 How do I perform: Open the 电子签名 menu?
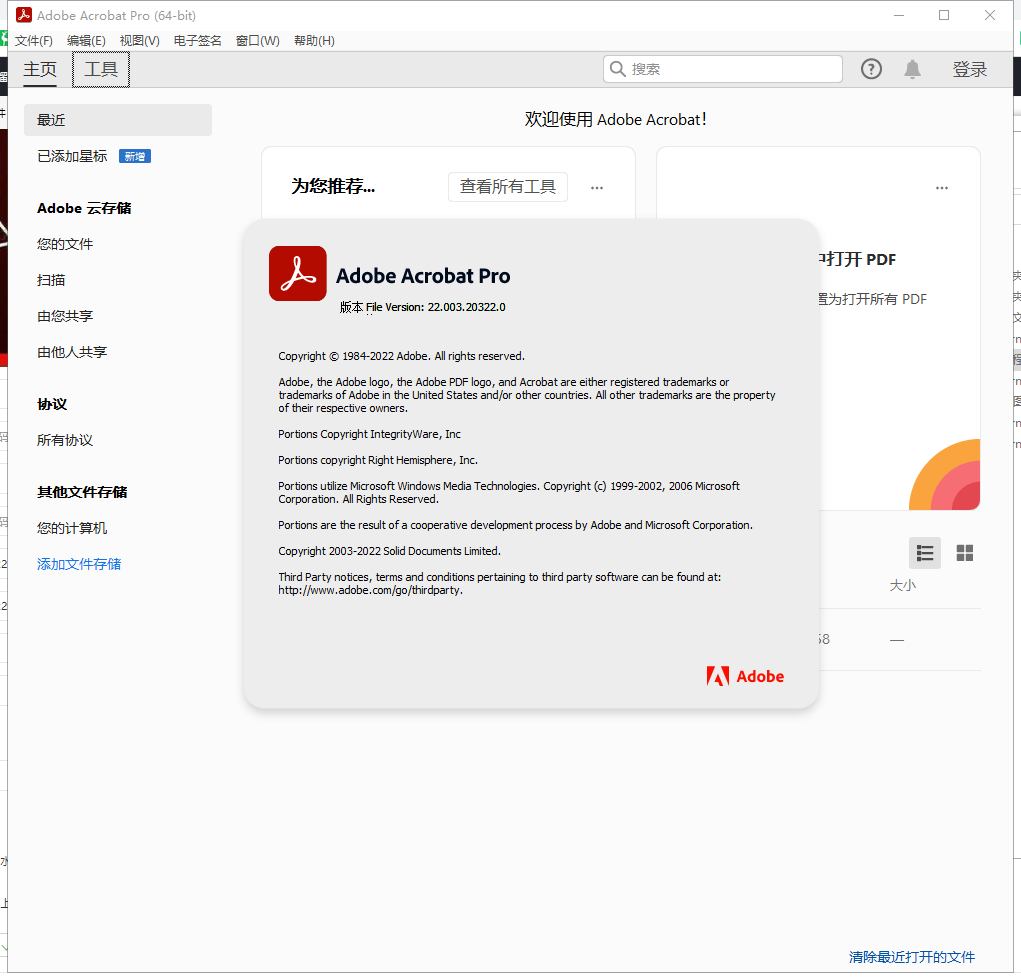click(198, 41)
